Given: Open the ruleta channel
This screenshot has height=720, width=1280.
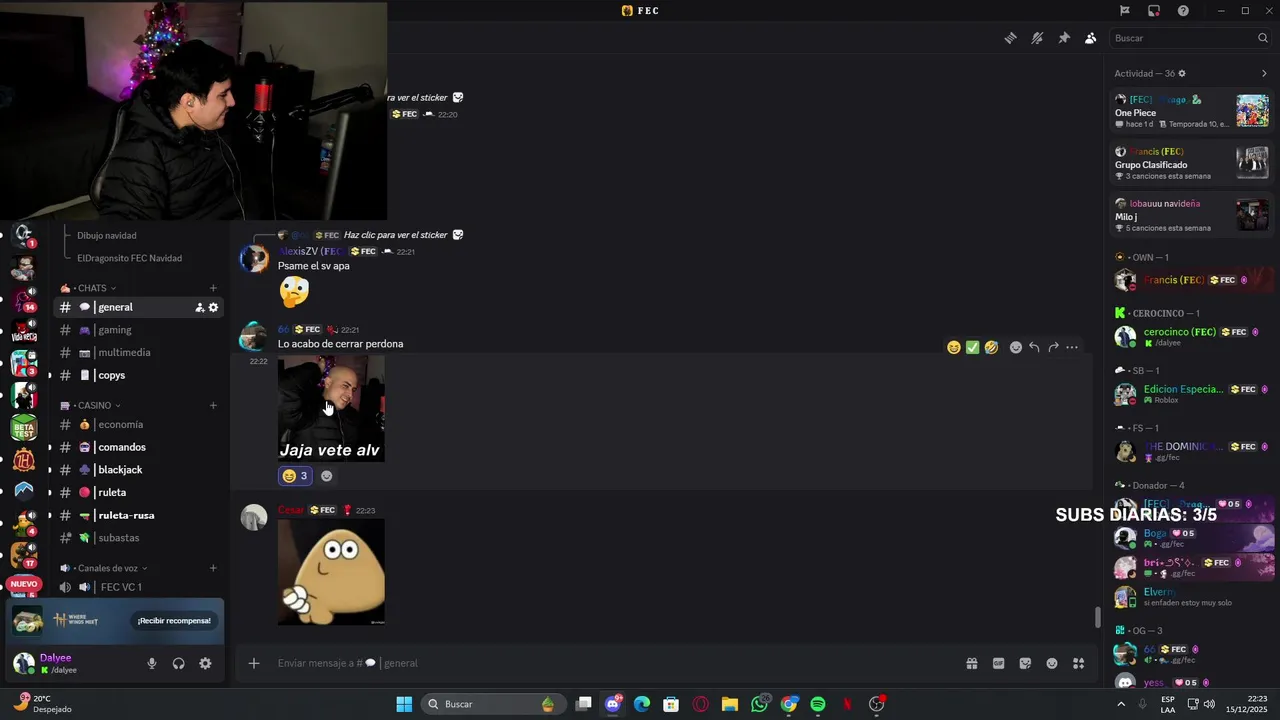Looking at the screenshot, I should tap(138, 493).
